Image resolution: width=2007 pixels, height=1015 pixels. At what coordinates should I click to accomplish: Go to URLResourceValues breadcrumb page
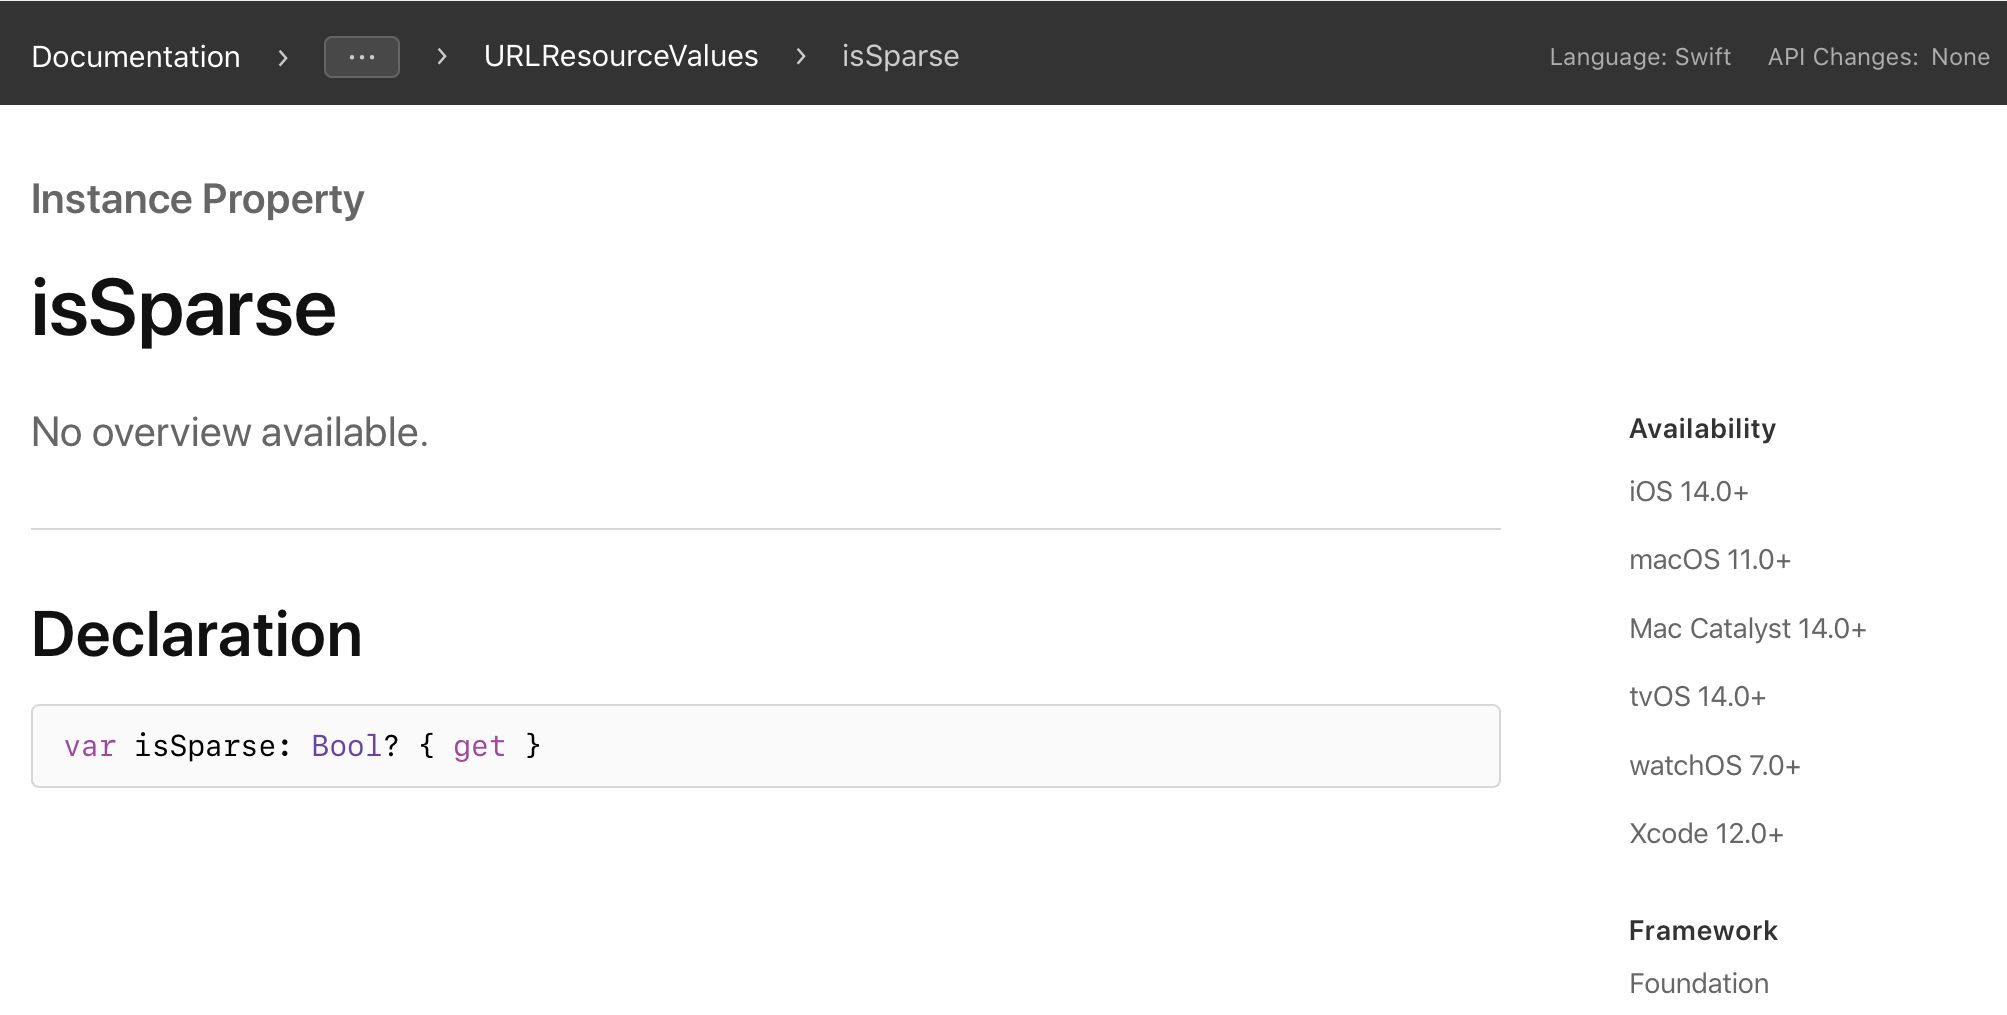621,56
